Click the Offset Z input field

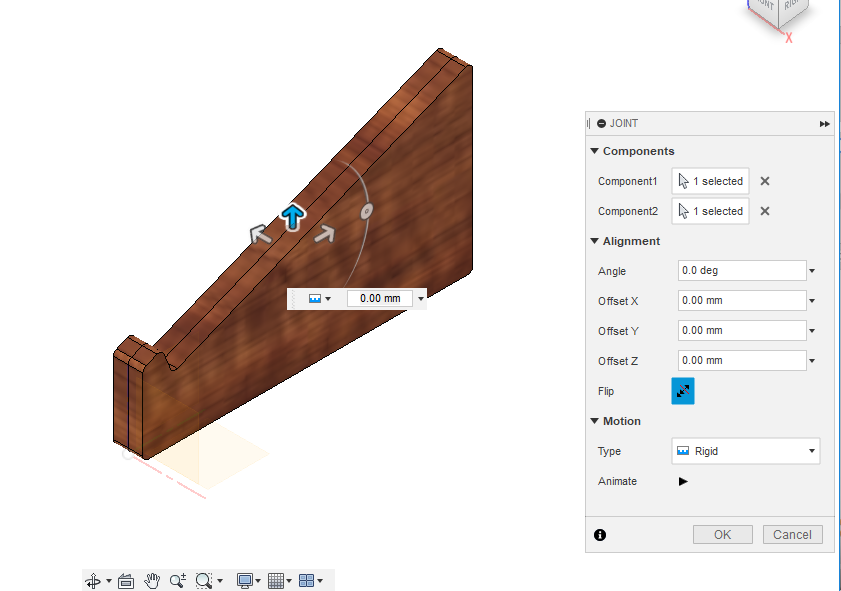(x=742, y=361)
